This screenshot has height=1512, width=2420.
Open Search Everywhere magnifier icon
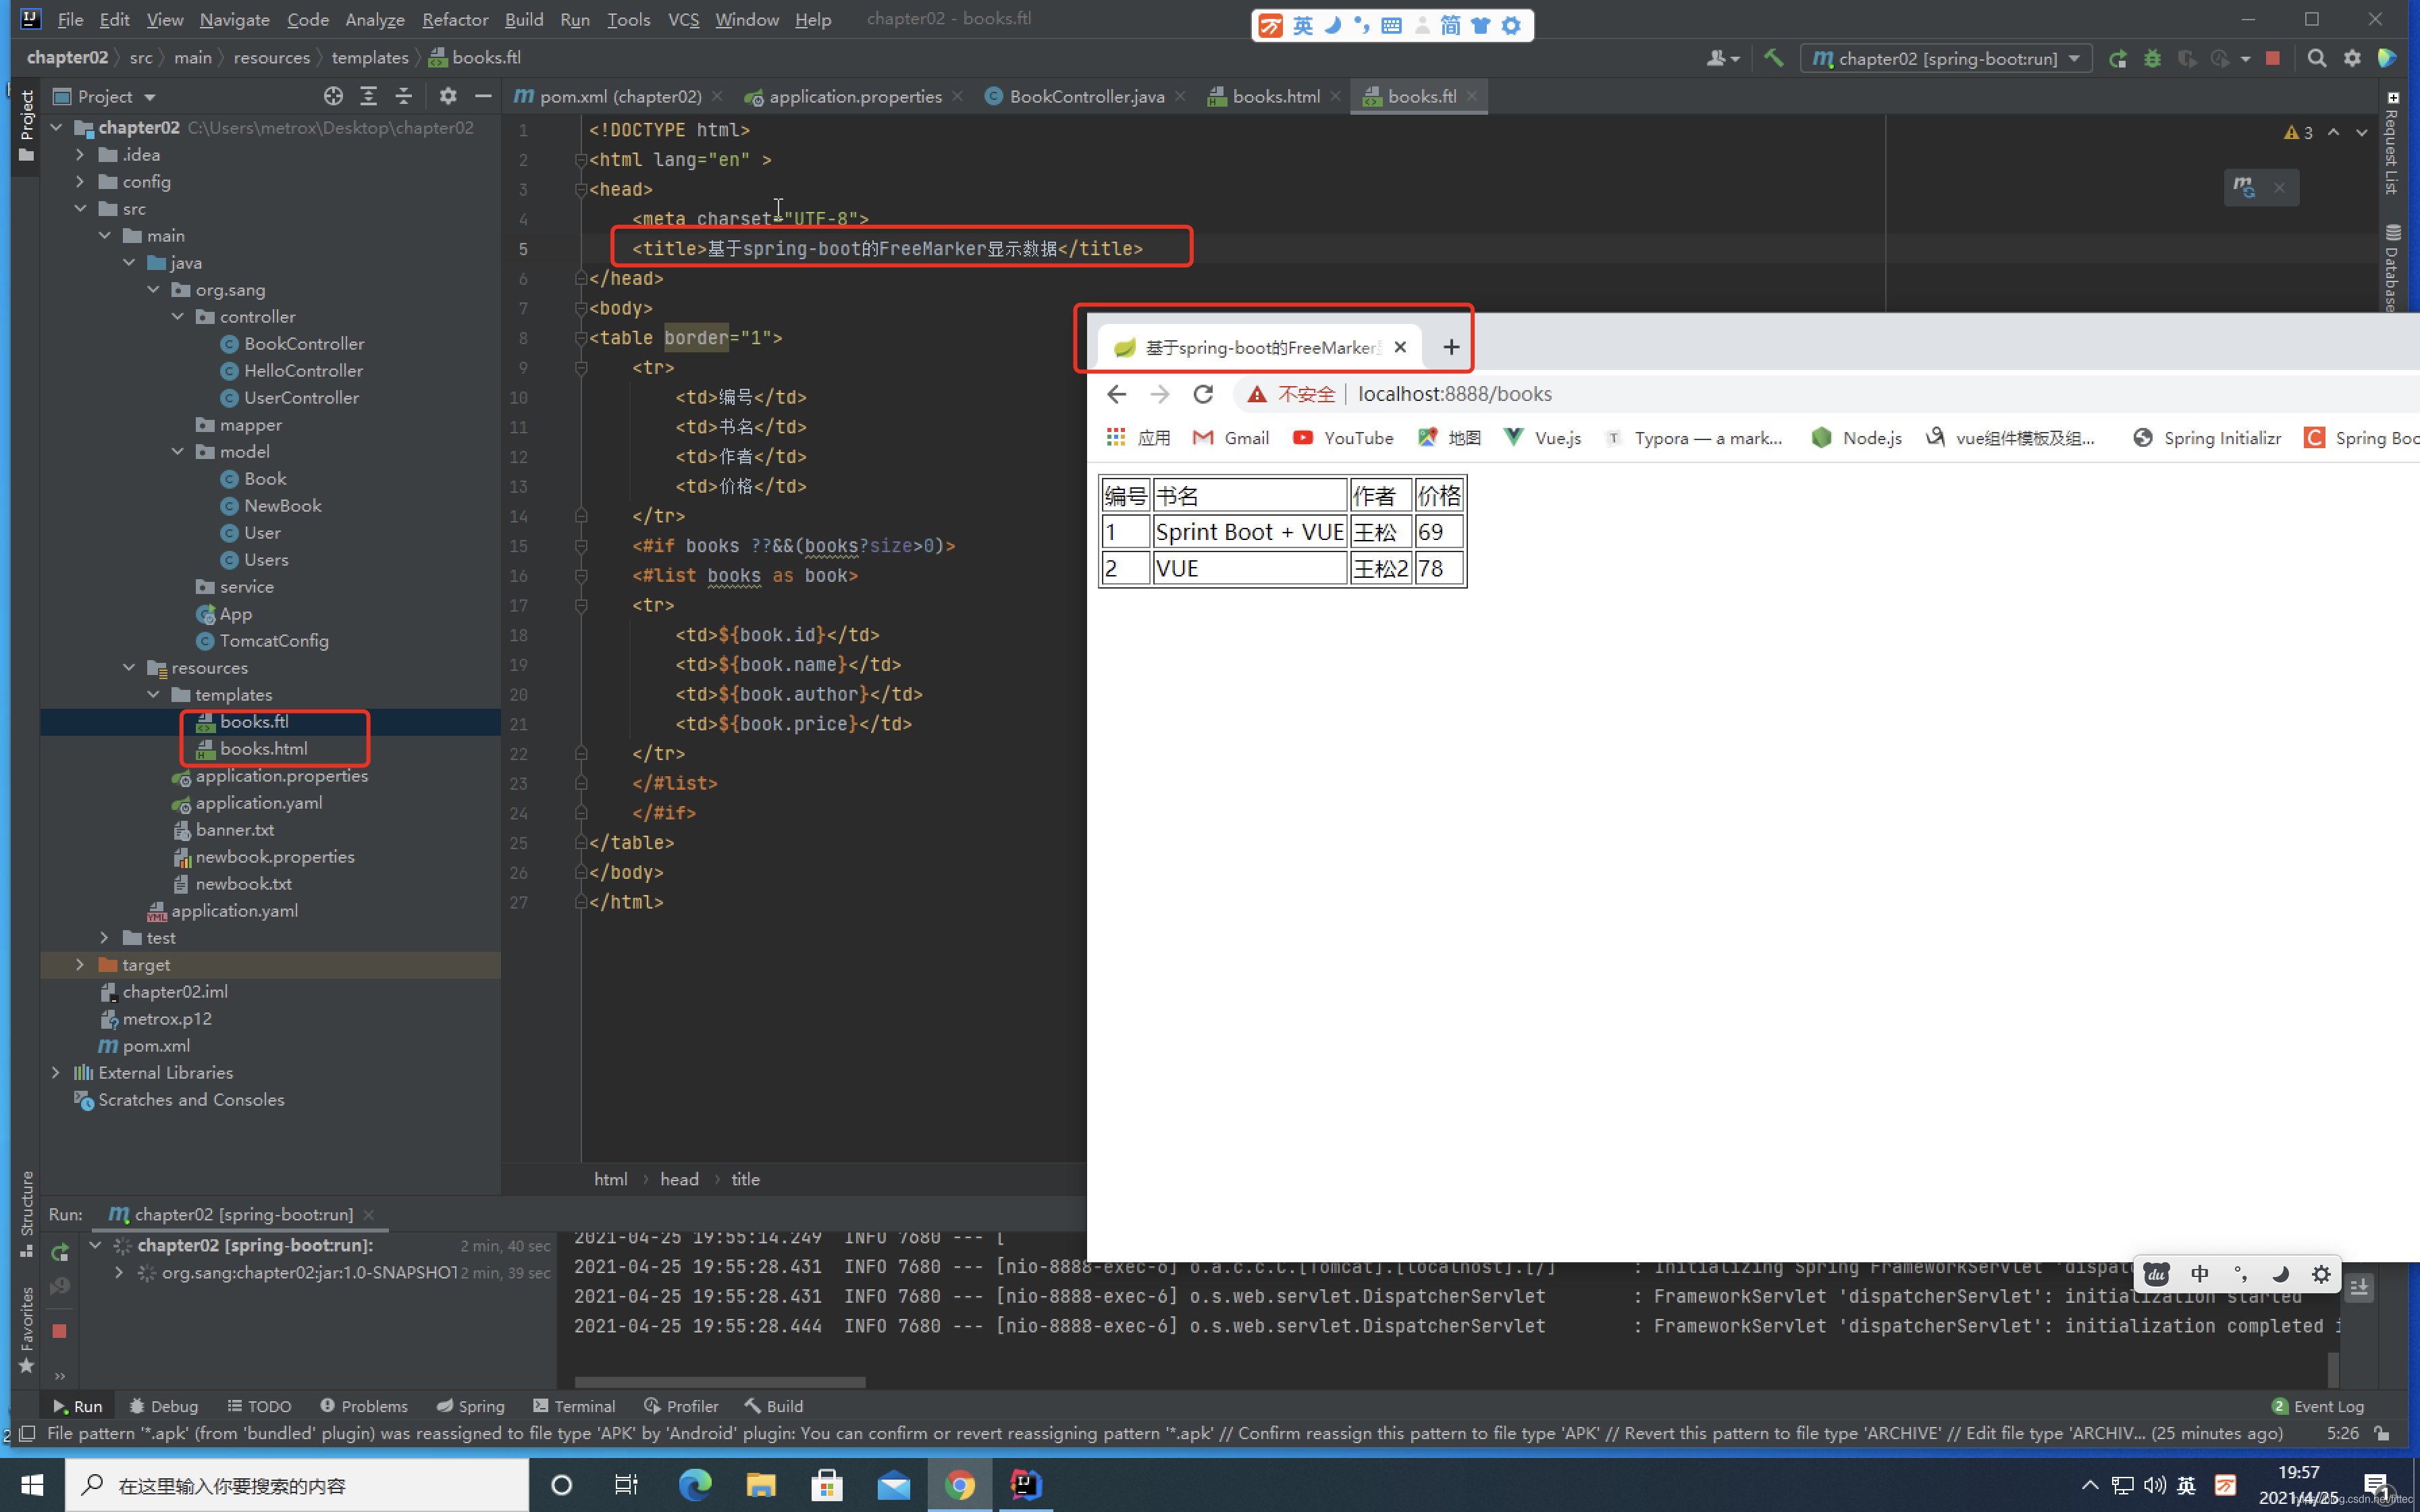pos(2316,58)
